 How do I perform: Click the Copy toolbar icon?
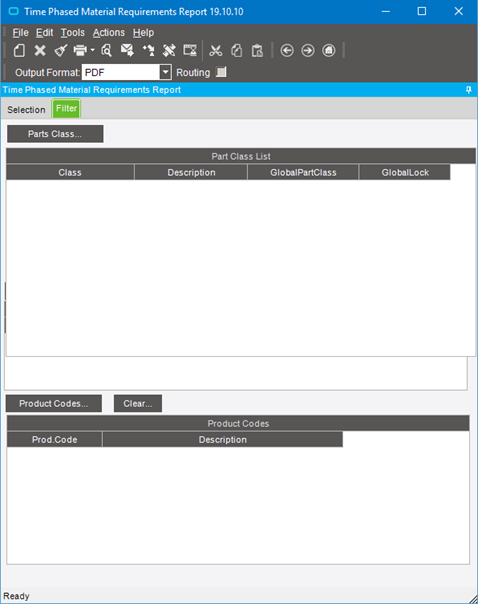point(237,50)
